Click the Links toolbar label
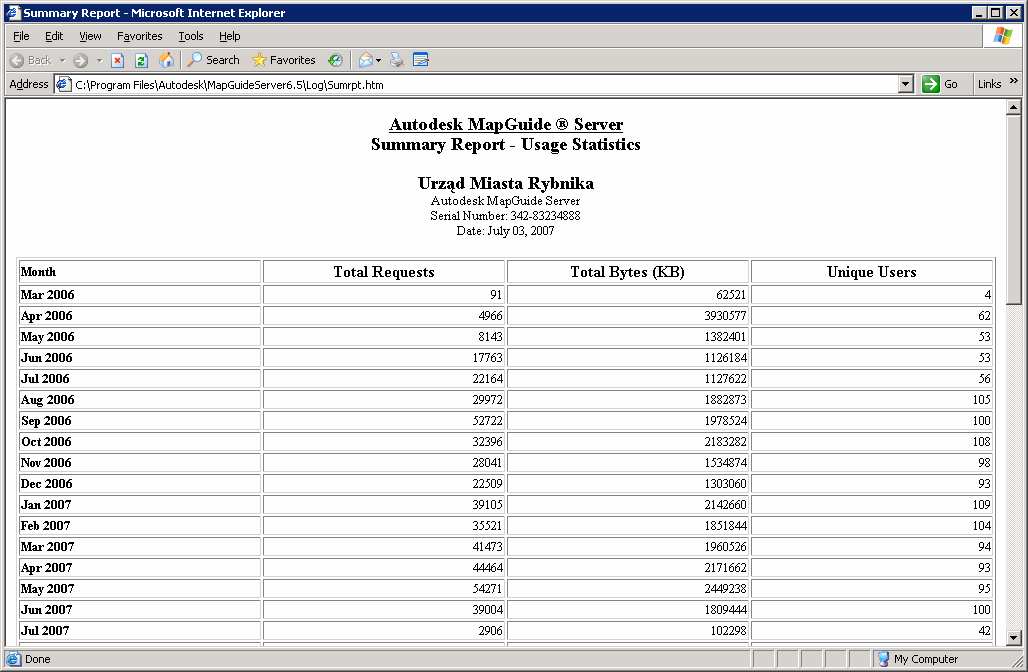1028x672 pixels. [989, 84]
